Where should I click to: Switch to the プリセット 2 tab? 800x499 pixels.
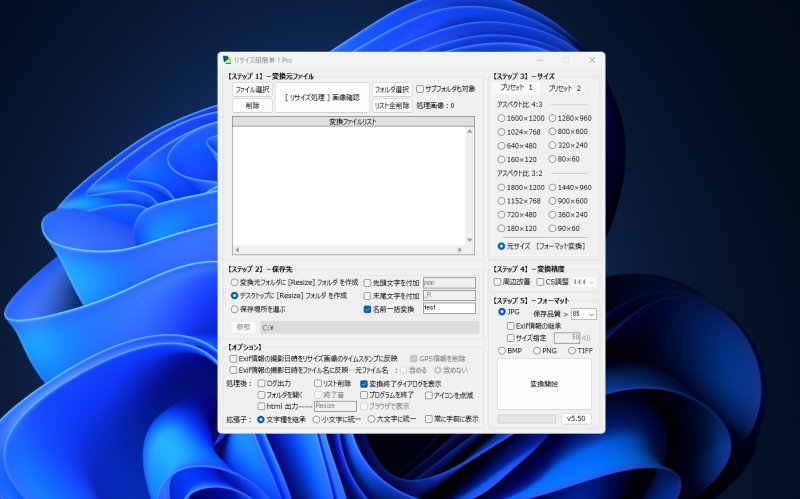click(565, 88)
